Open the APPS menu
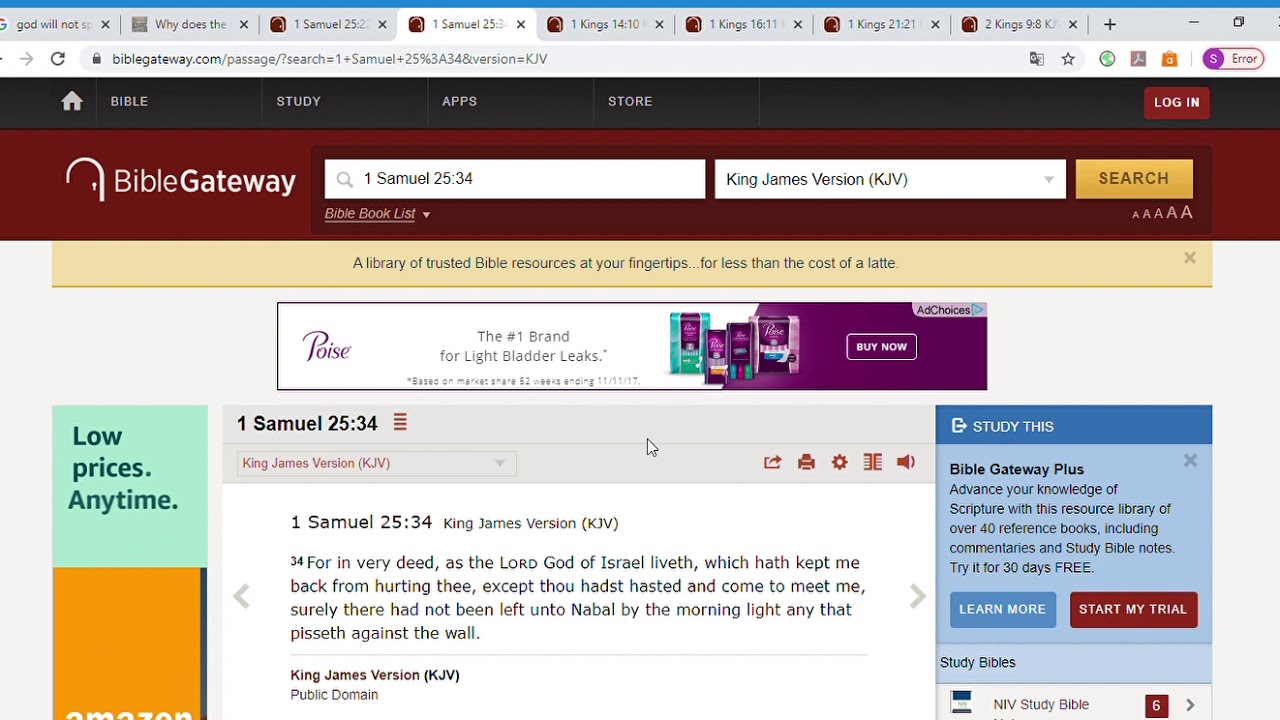The image size is (1280, 720). [459, 101]
